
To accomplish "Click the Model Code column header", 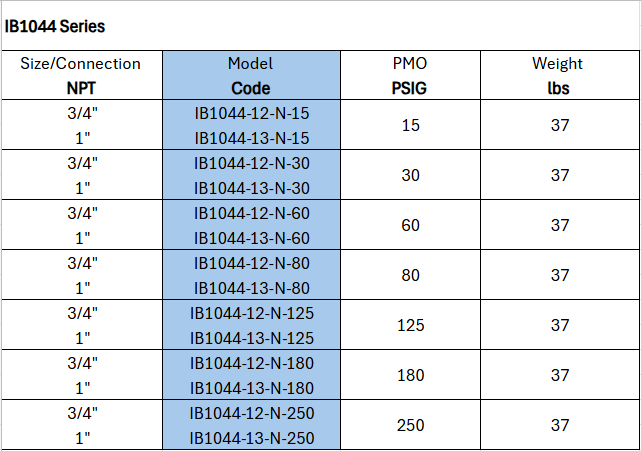I will [251, 75].
